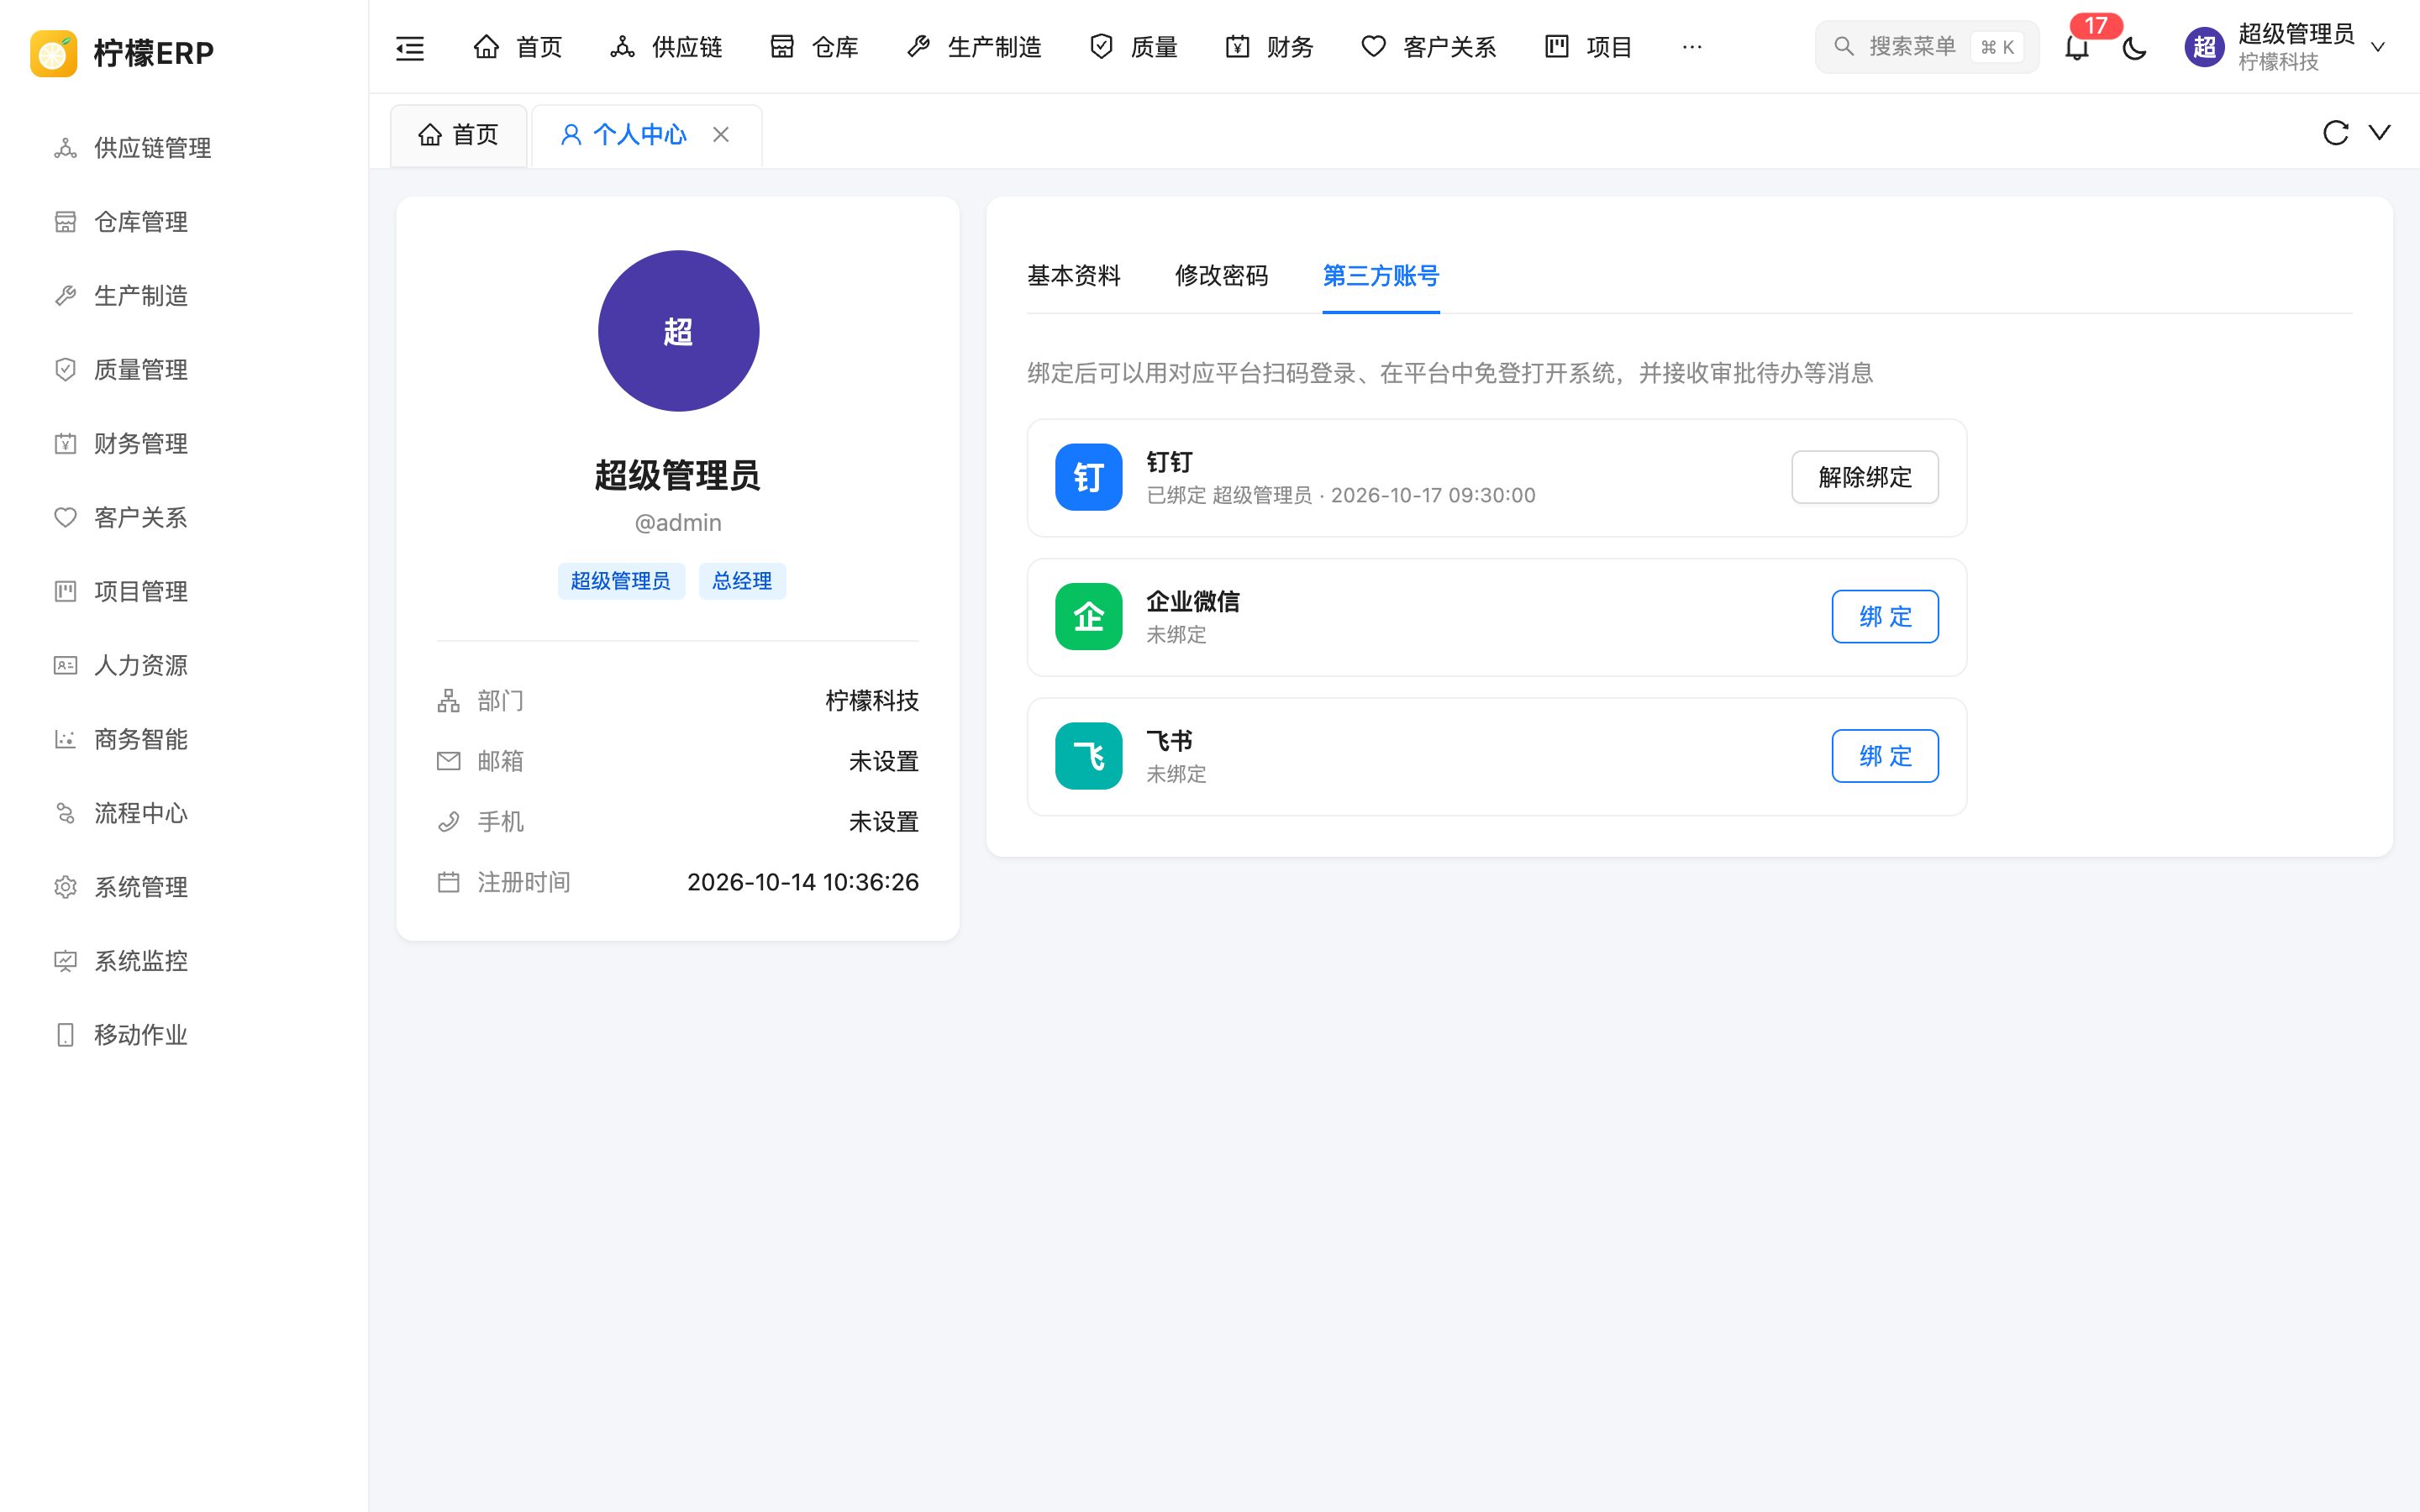The width and height of the screenshot is (2420, 1512).
Task: Click the 柠檬ERP logo icon
Action: (x=54, y=52)
